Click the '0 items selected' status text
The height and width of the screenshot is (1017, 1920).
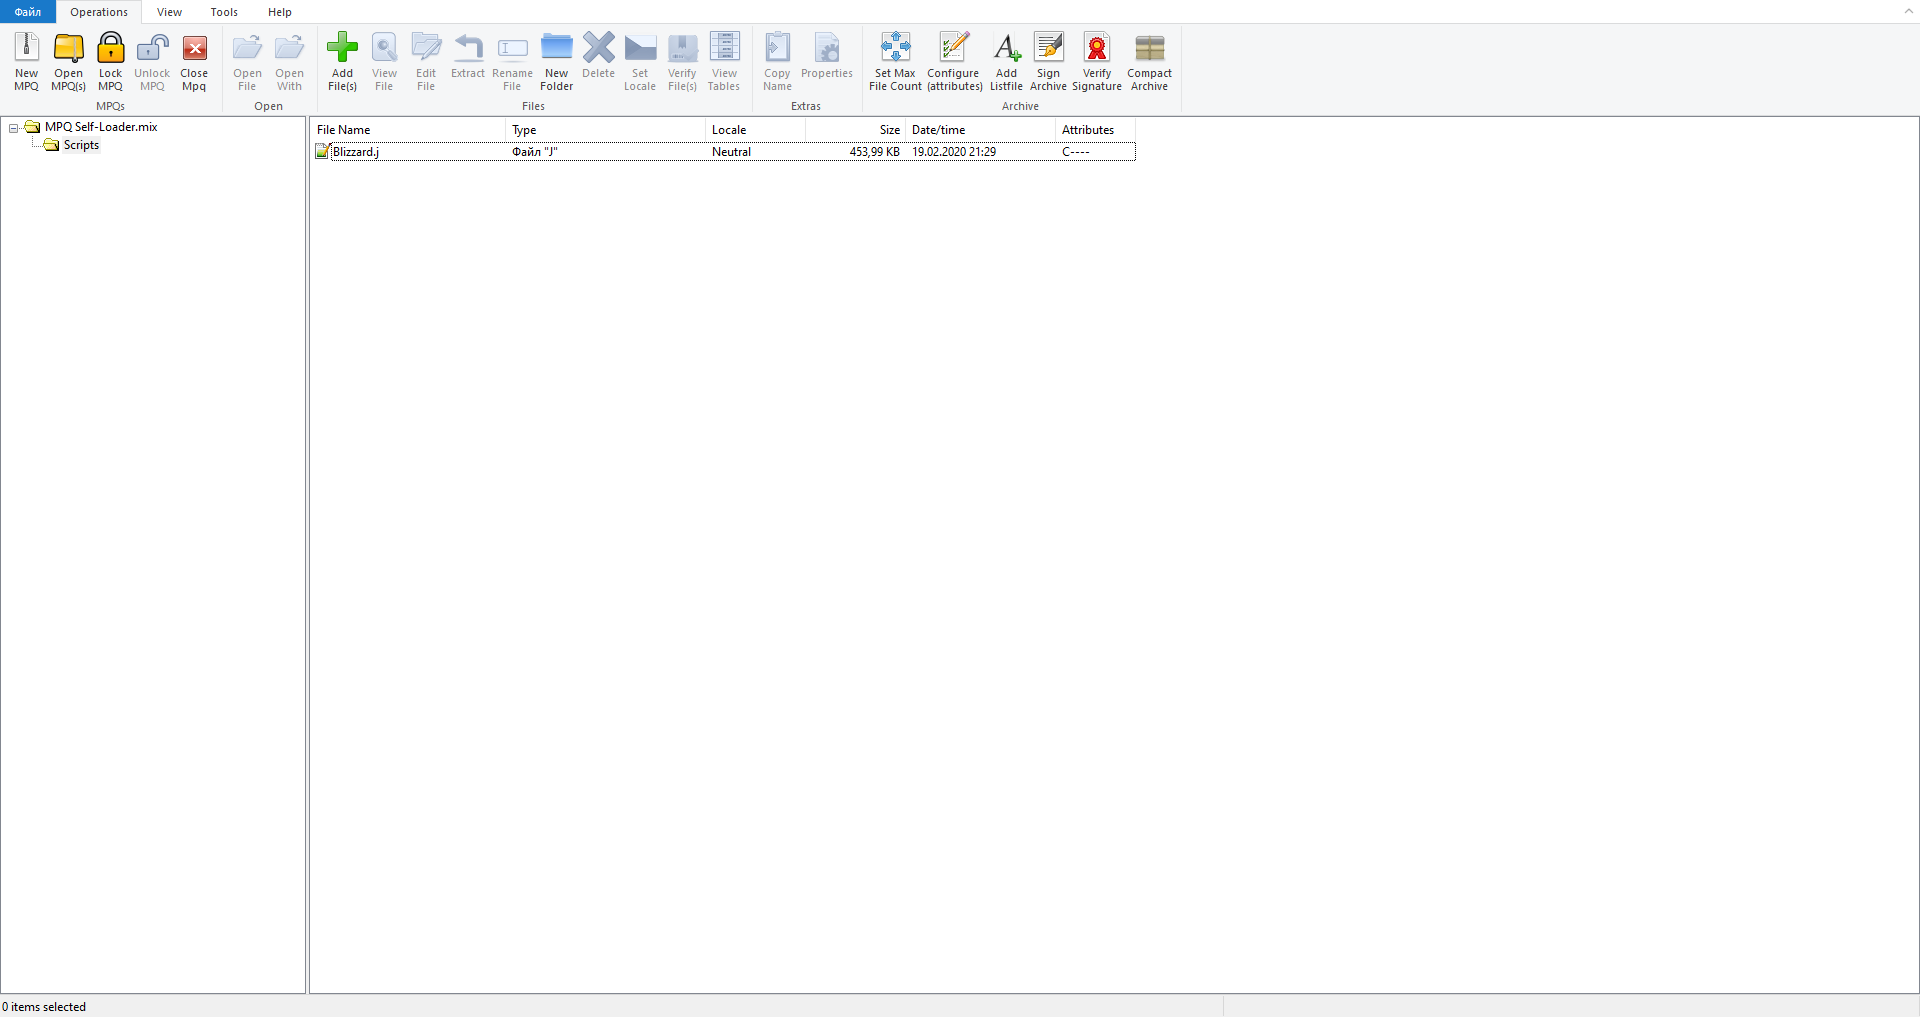44,1007
